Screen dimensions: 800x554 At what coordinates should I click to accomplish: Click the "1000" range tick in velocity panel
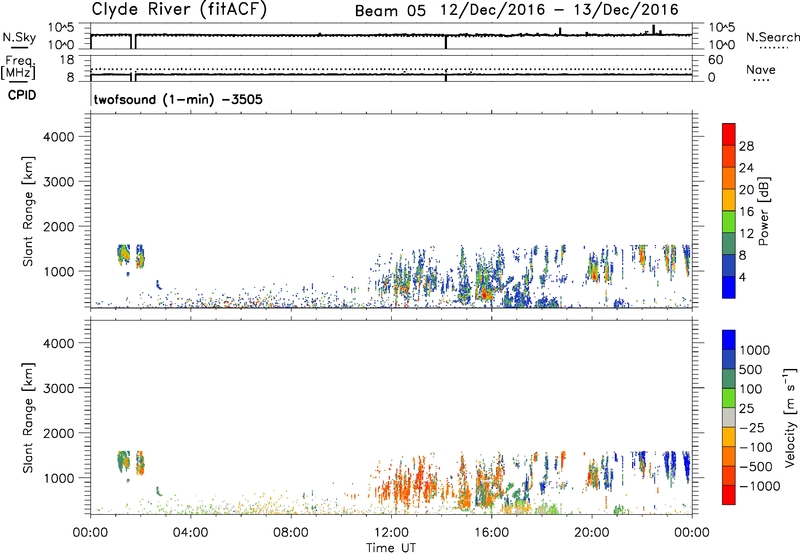59,478
